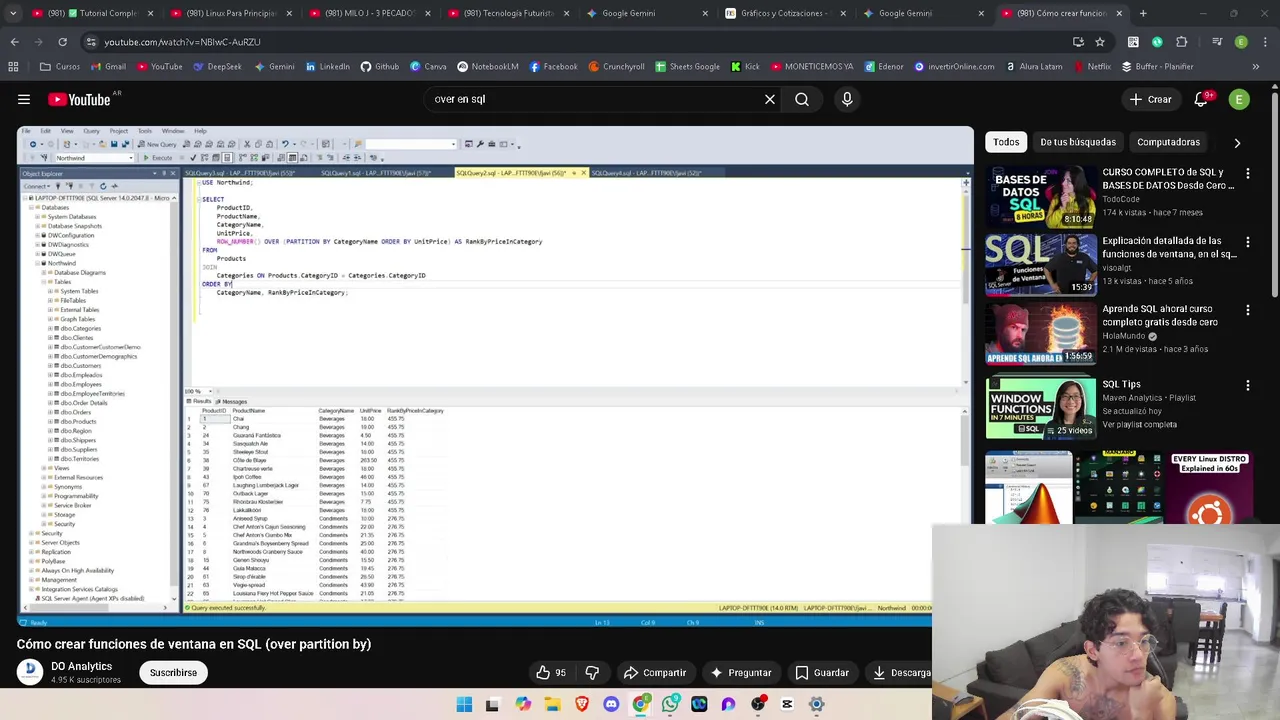Dislike the video with thumbs down
The width and height of the screenshot is (1280, 720).
592,673
